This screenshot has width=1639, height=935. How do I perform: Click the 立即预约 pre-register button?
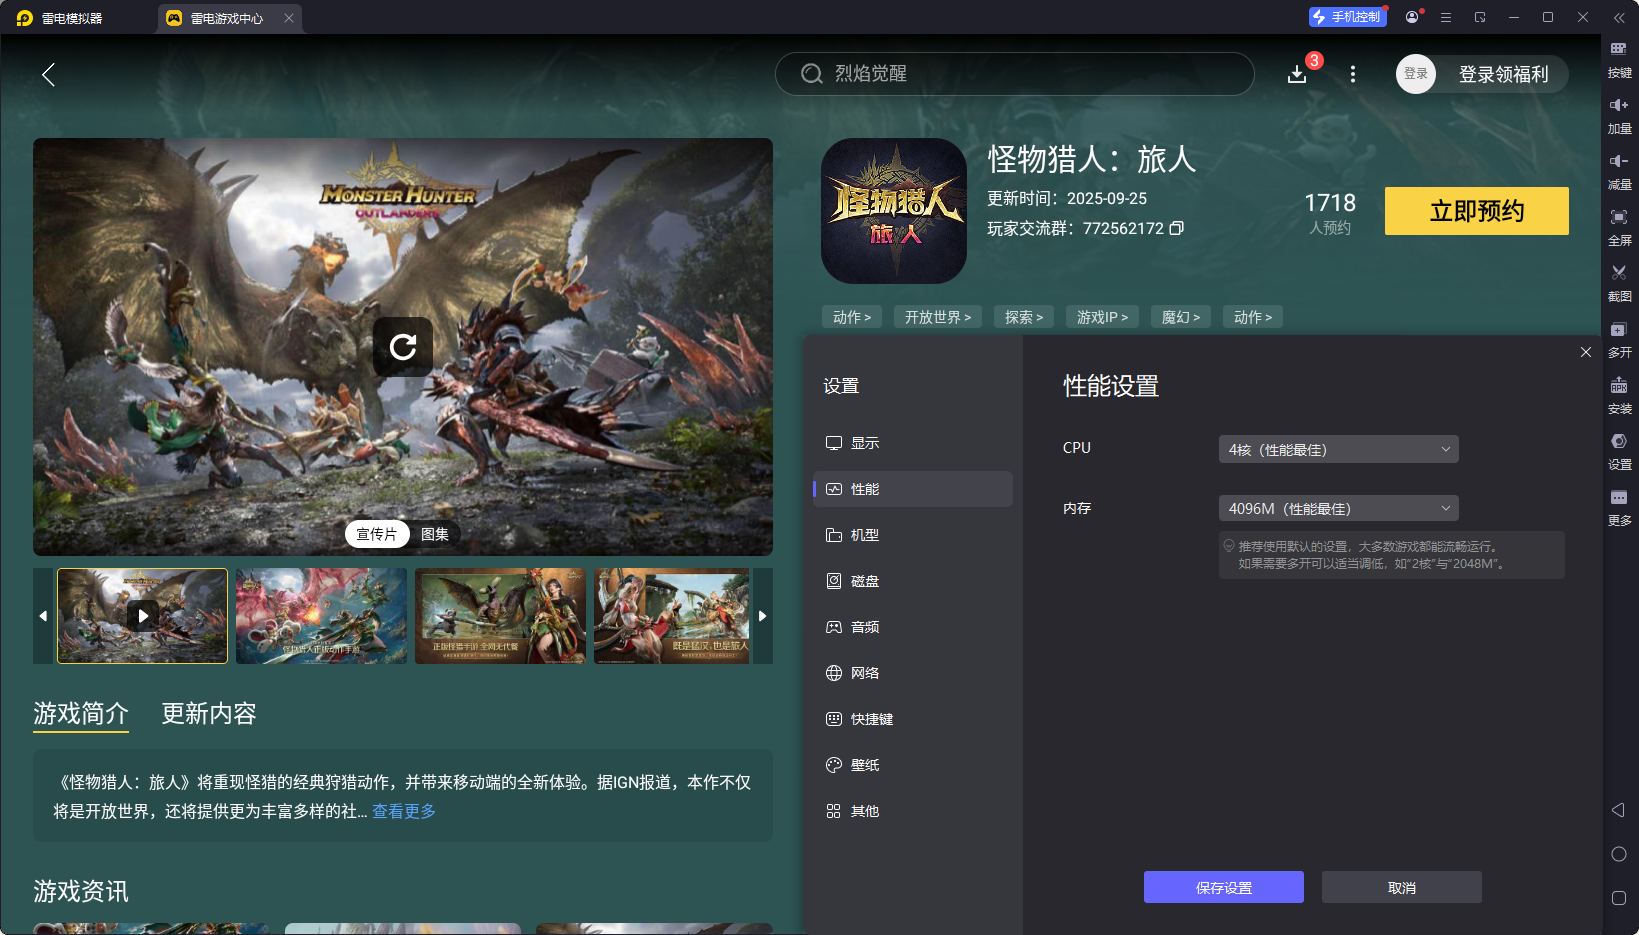coord(1476,211)
